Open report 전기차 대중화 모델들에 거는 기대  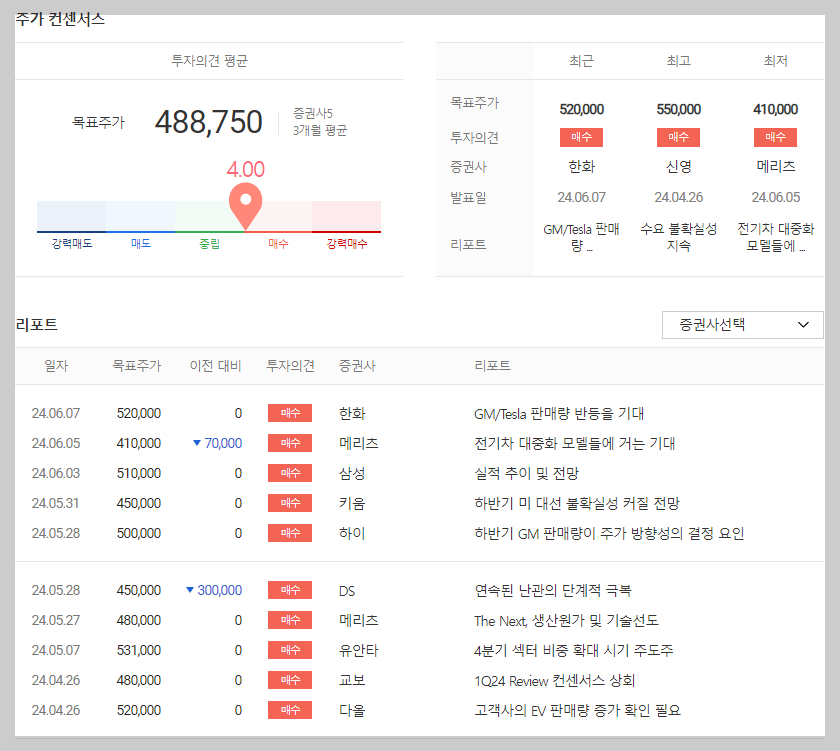pos(574,444)
